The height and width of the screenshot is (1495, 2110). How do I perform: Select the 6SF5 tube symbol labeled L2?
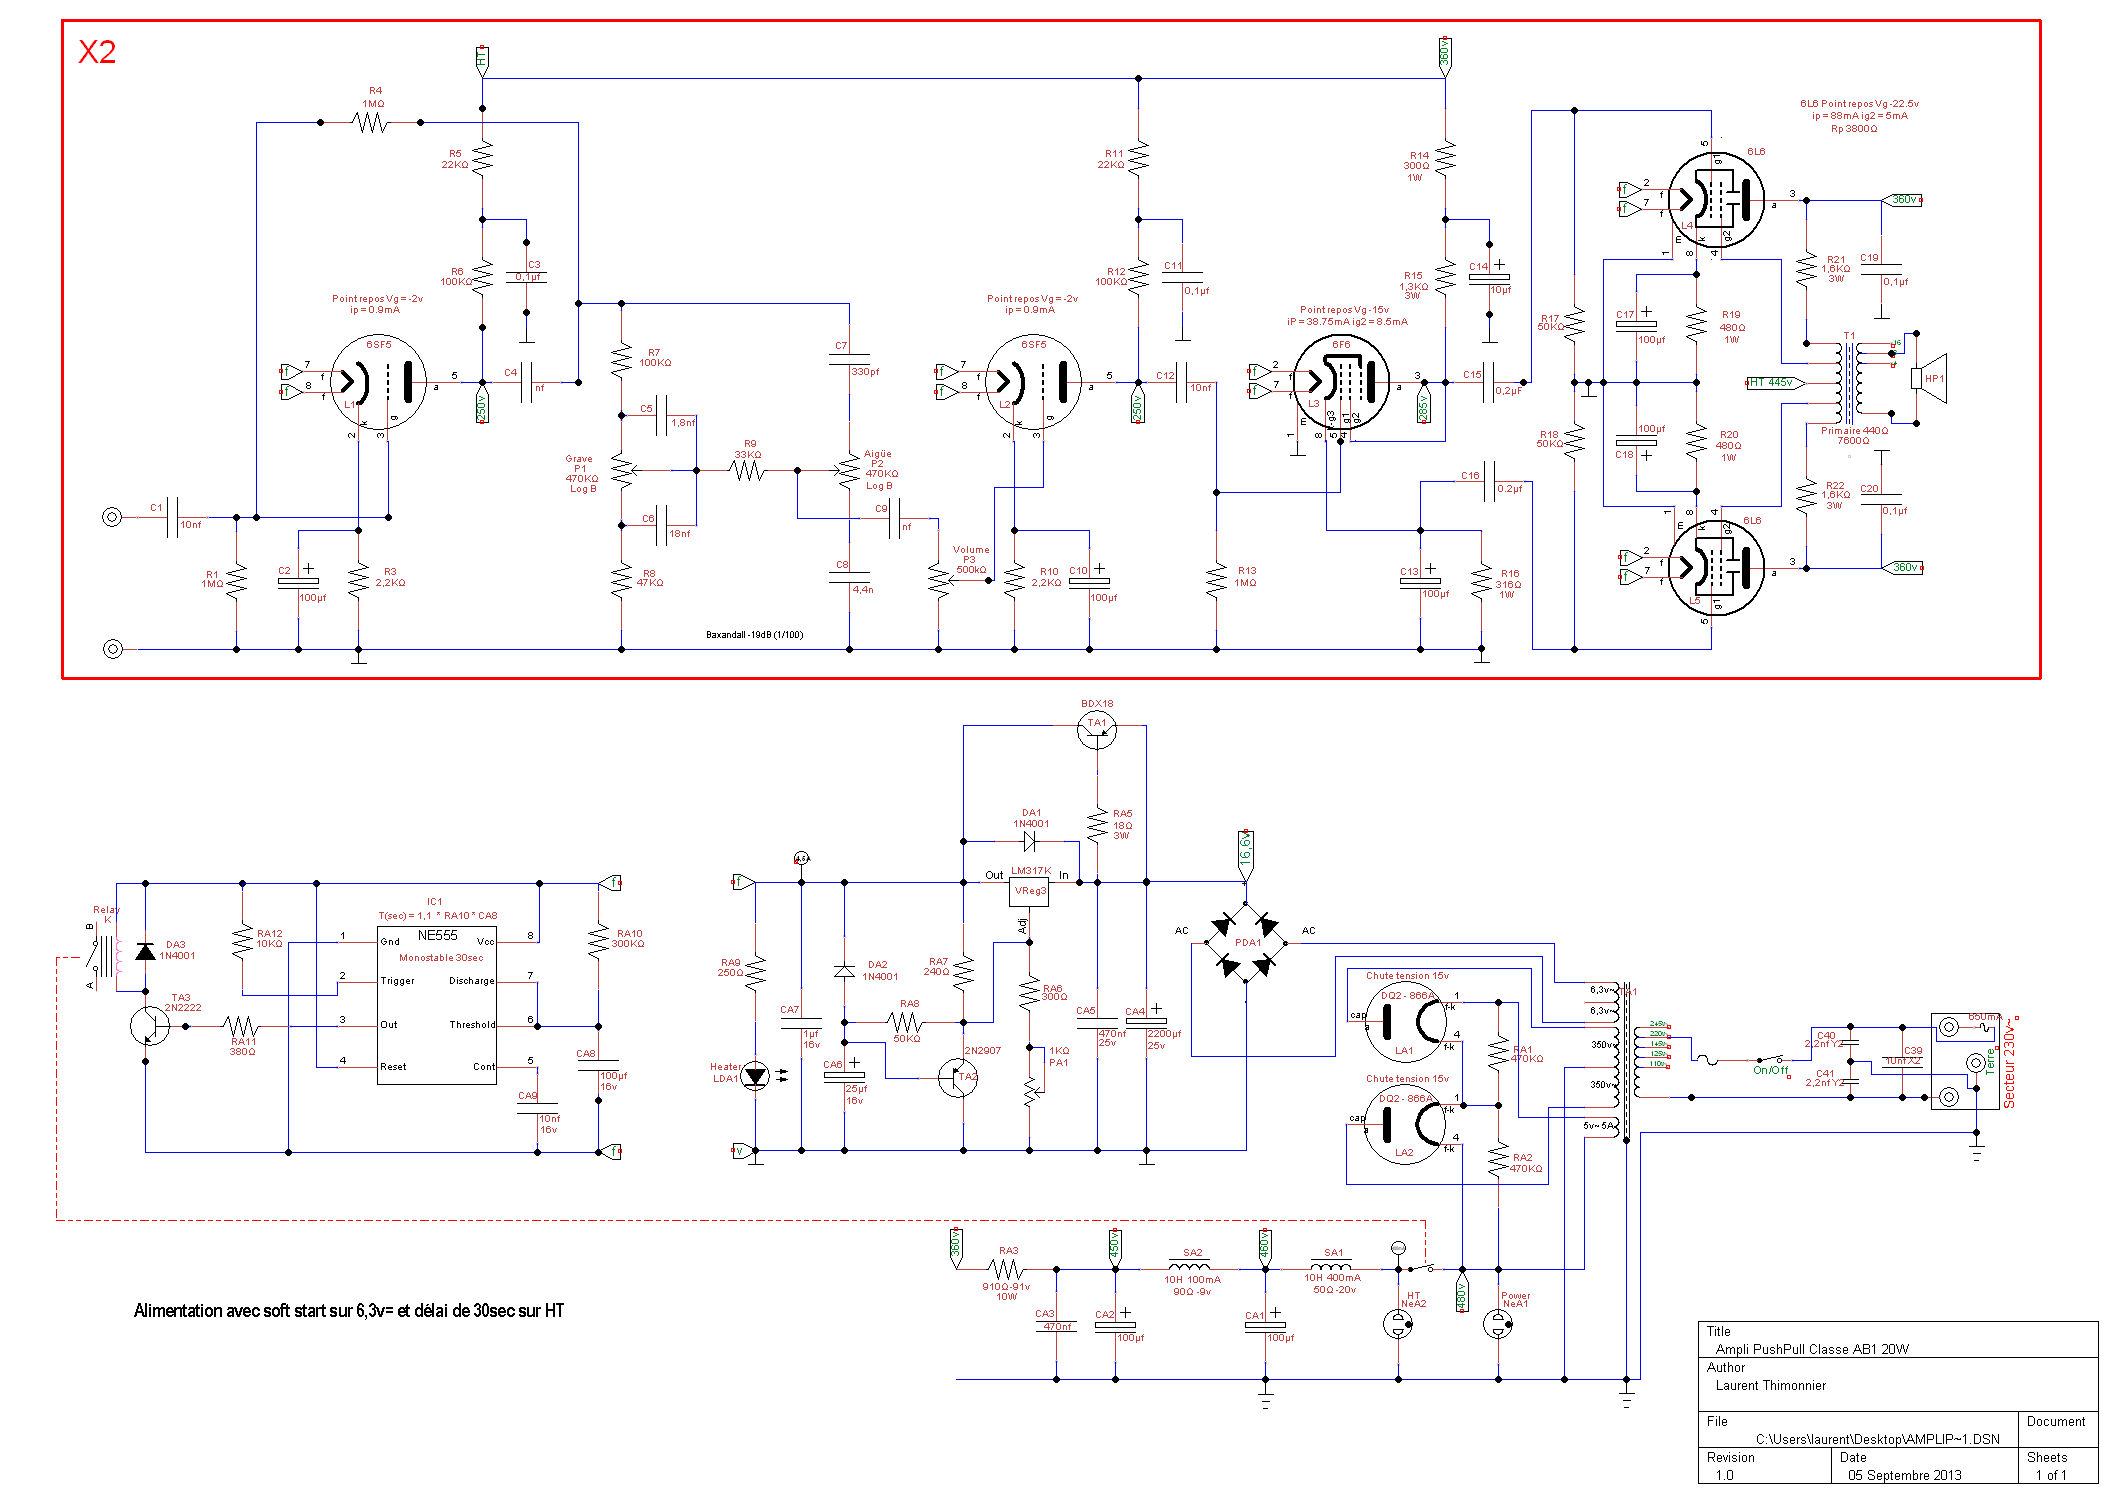(x=1034, y=382)
